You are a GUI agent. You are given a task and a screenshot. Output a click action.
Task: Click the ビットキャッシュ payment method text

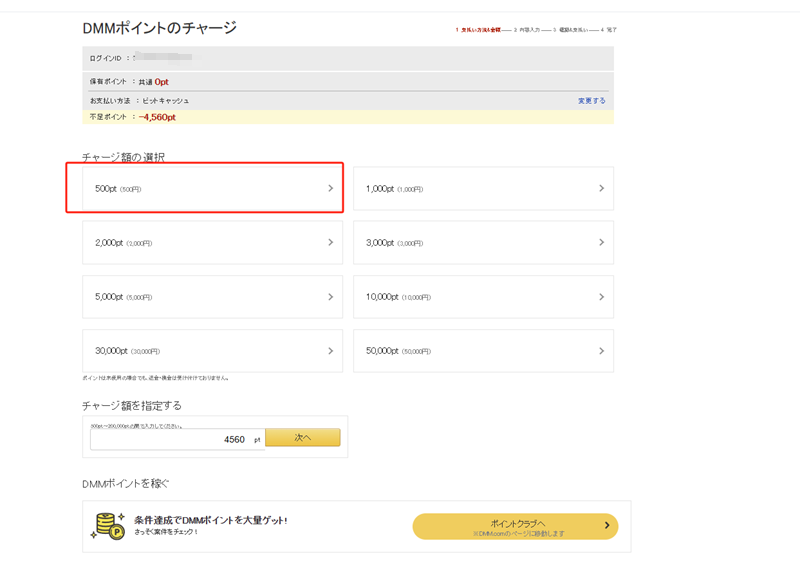(x=166, y=101)
